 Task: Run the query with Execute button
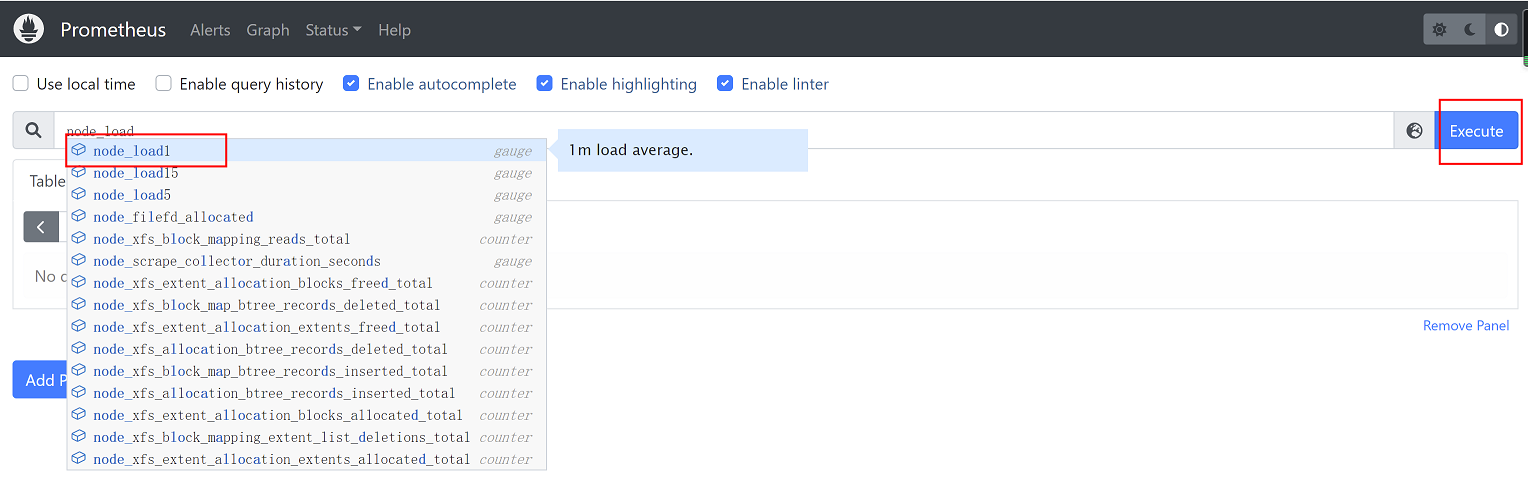coord(1476,131)
